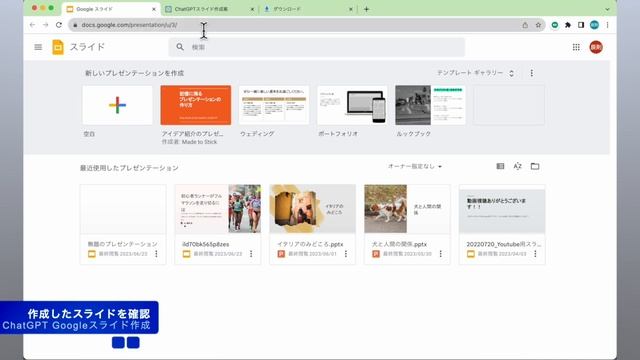Click the Google Slides logo icon
Image resolution: width=640 pixels, height=360 pixels.
[x=58, y=47]
